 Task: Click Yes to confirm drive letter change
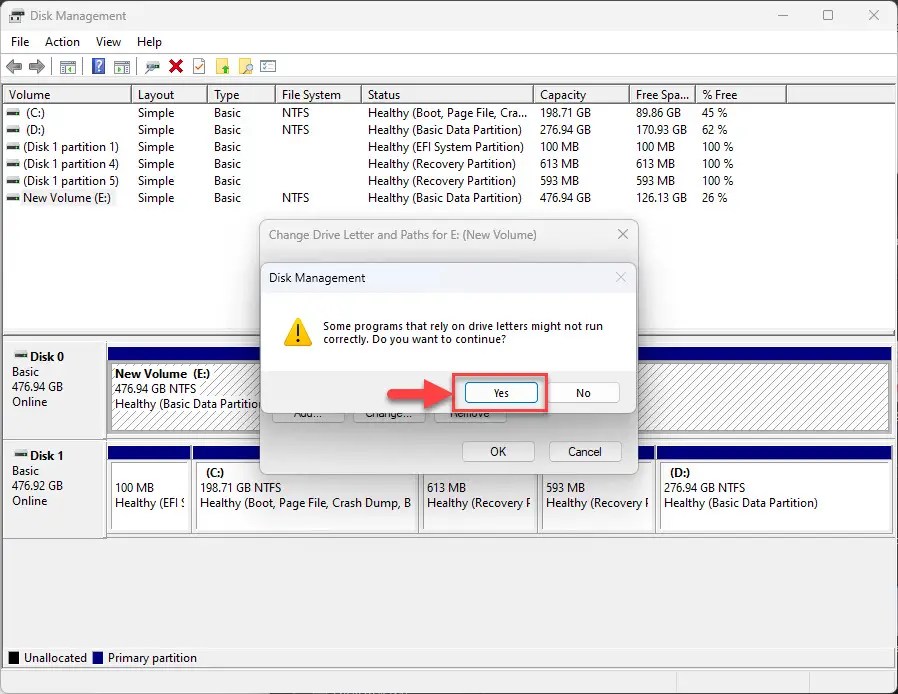tap(499, 392)
